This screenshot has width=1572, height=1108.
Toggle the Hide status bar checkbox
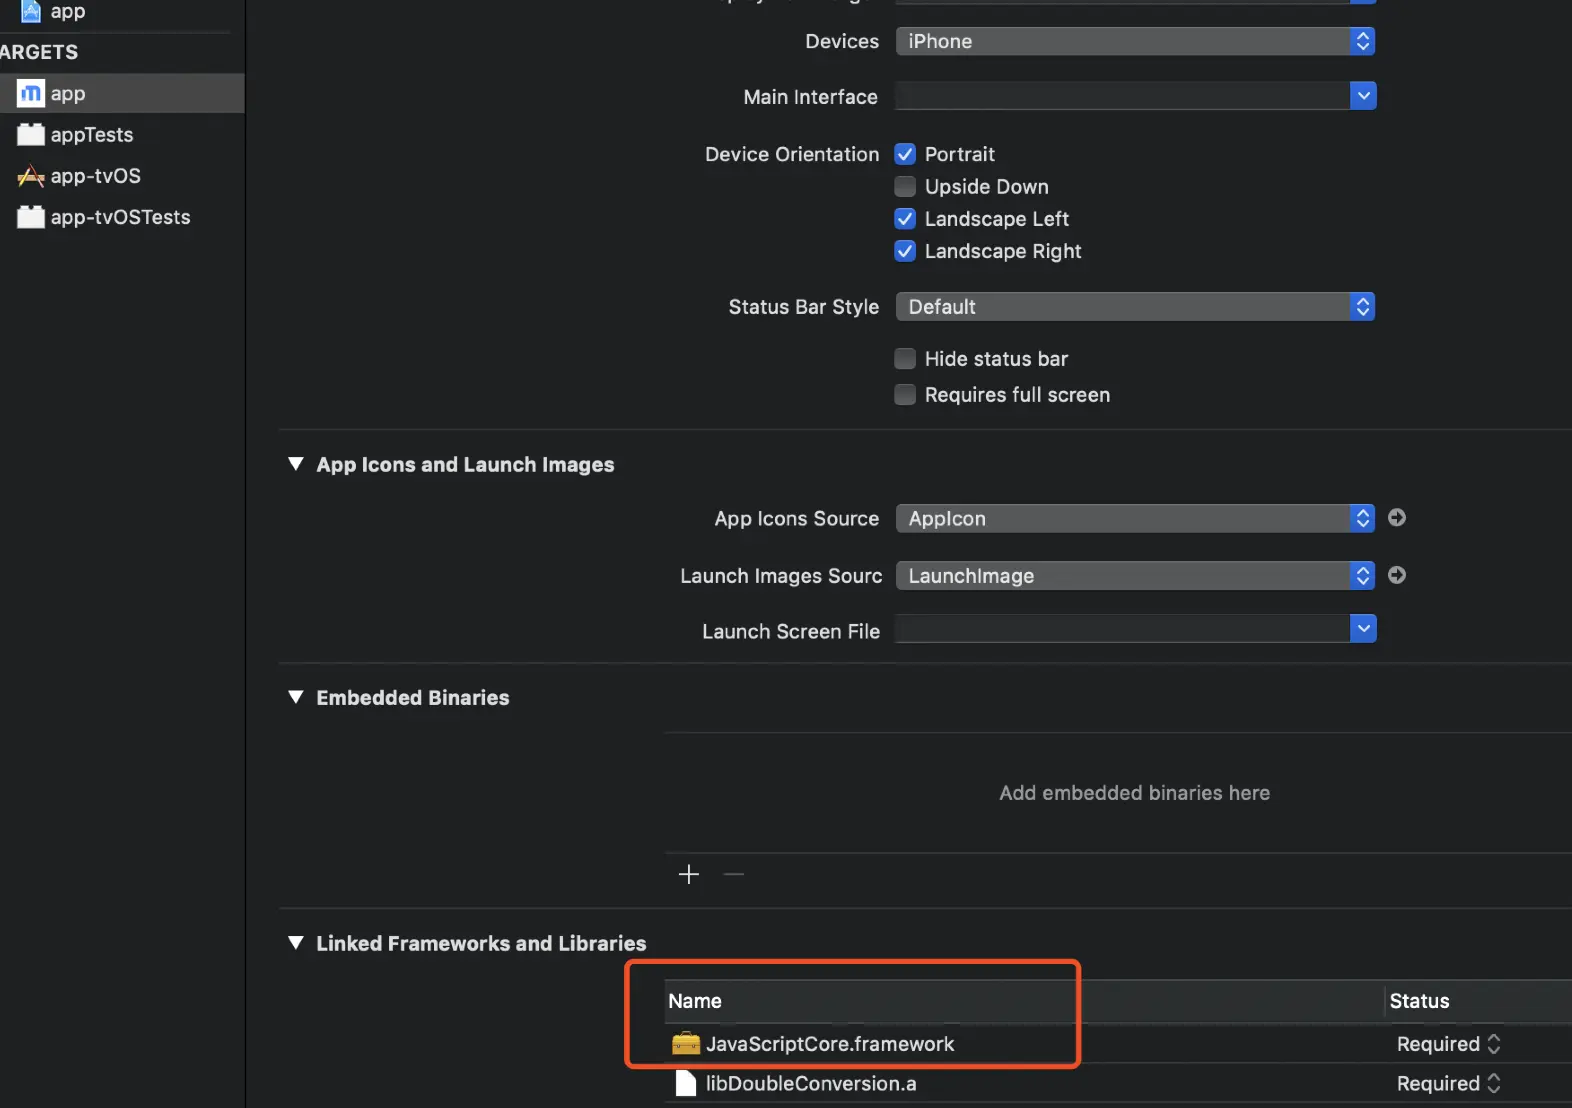tap(905, 359)
